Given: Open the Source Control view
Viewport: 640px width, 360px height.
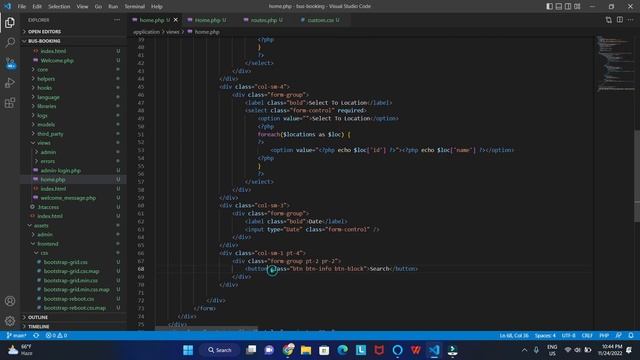Looking at the screenshot, I should click(10, 62).
